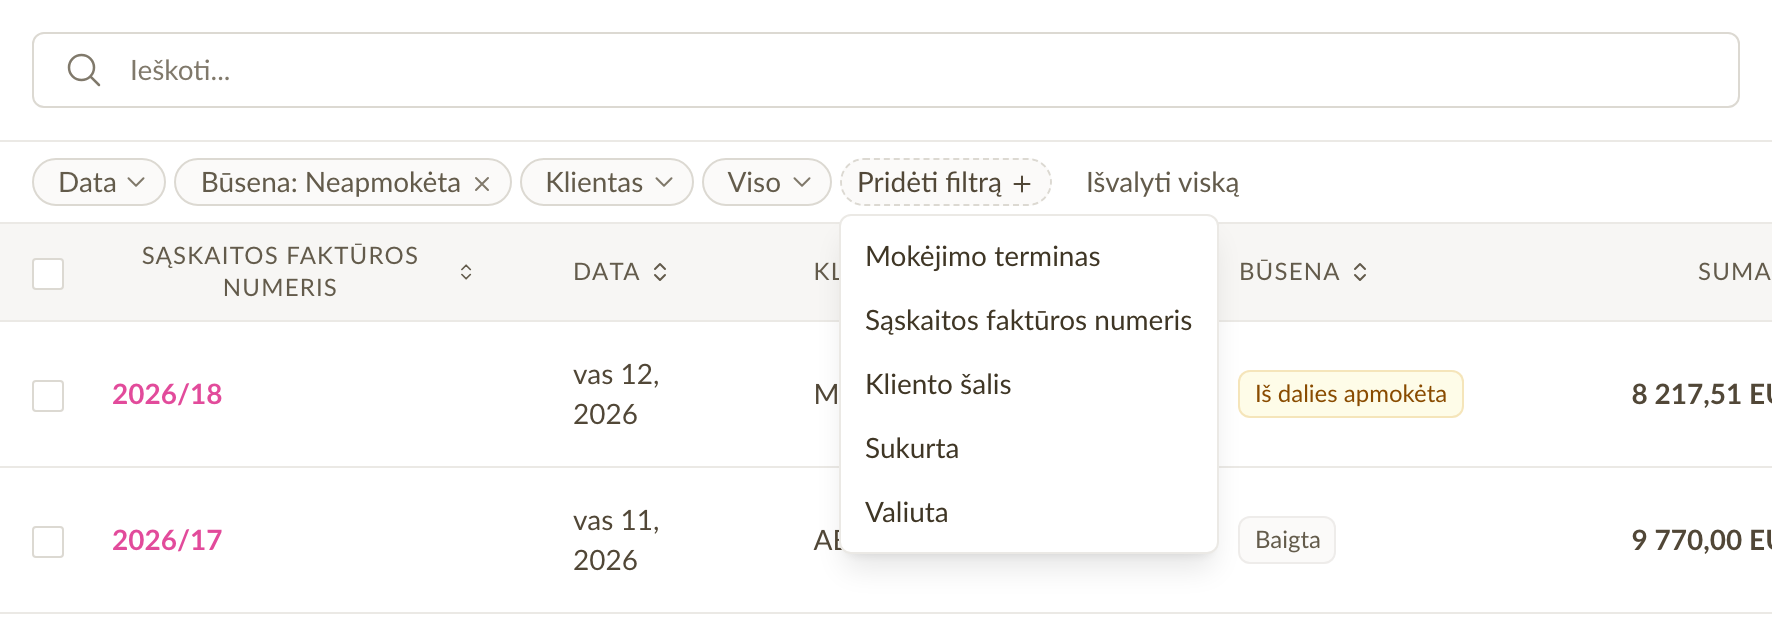Focus the Ieškoti search field

(886, 70)
